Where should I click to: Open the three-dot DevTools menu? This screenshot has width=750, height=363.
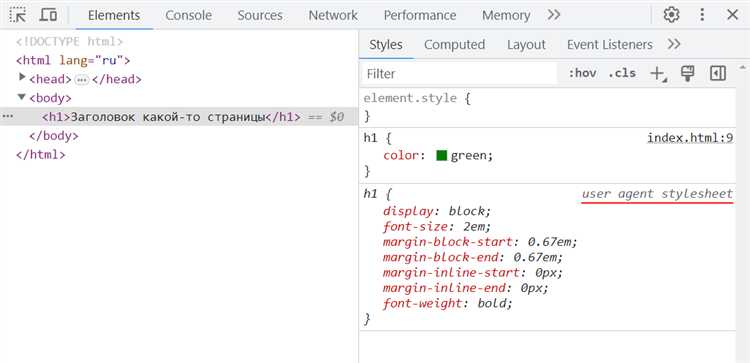click(x=702, y=15)
